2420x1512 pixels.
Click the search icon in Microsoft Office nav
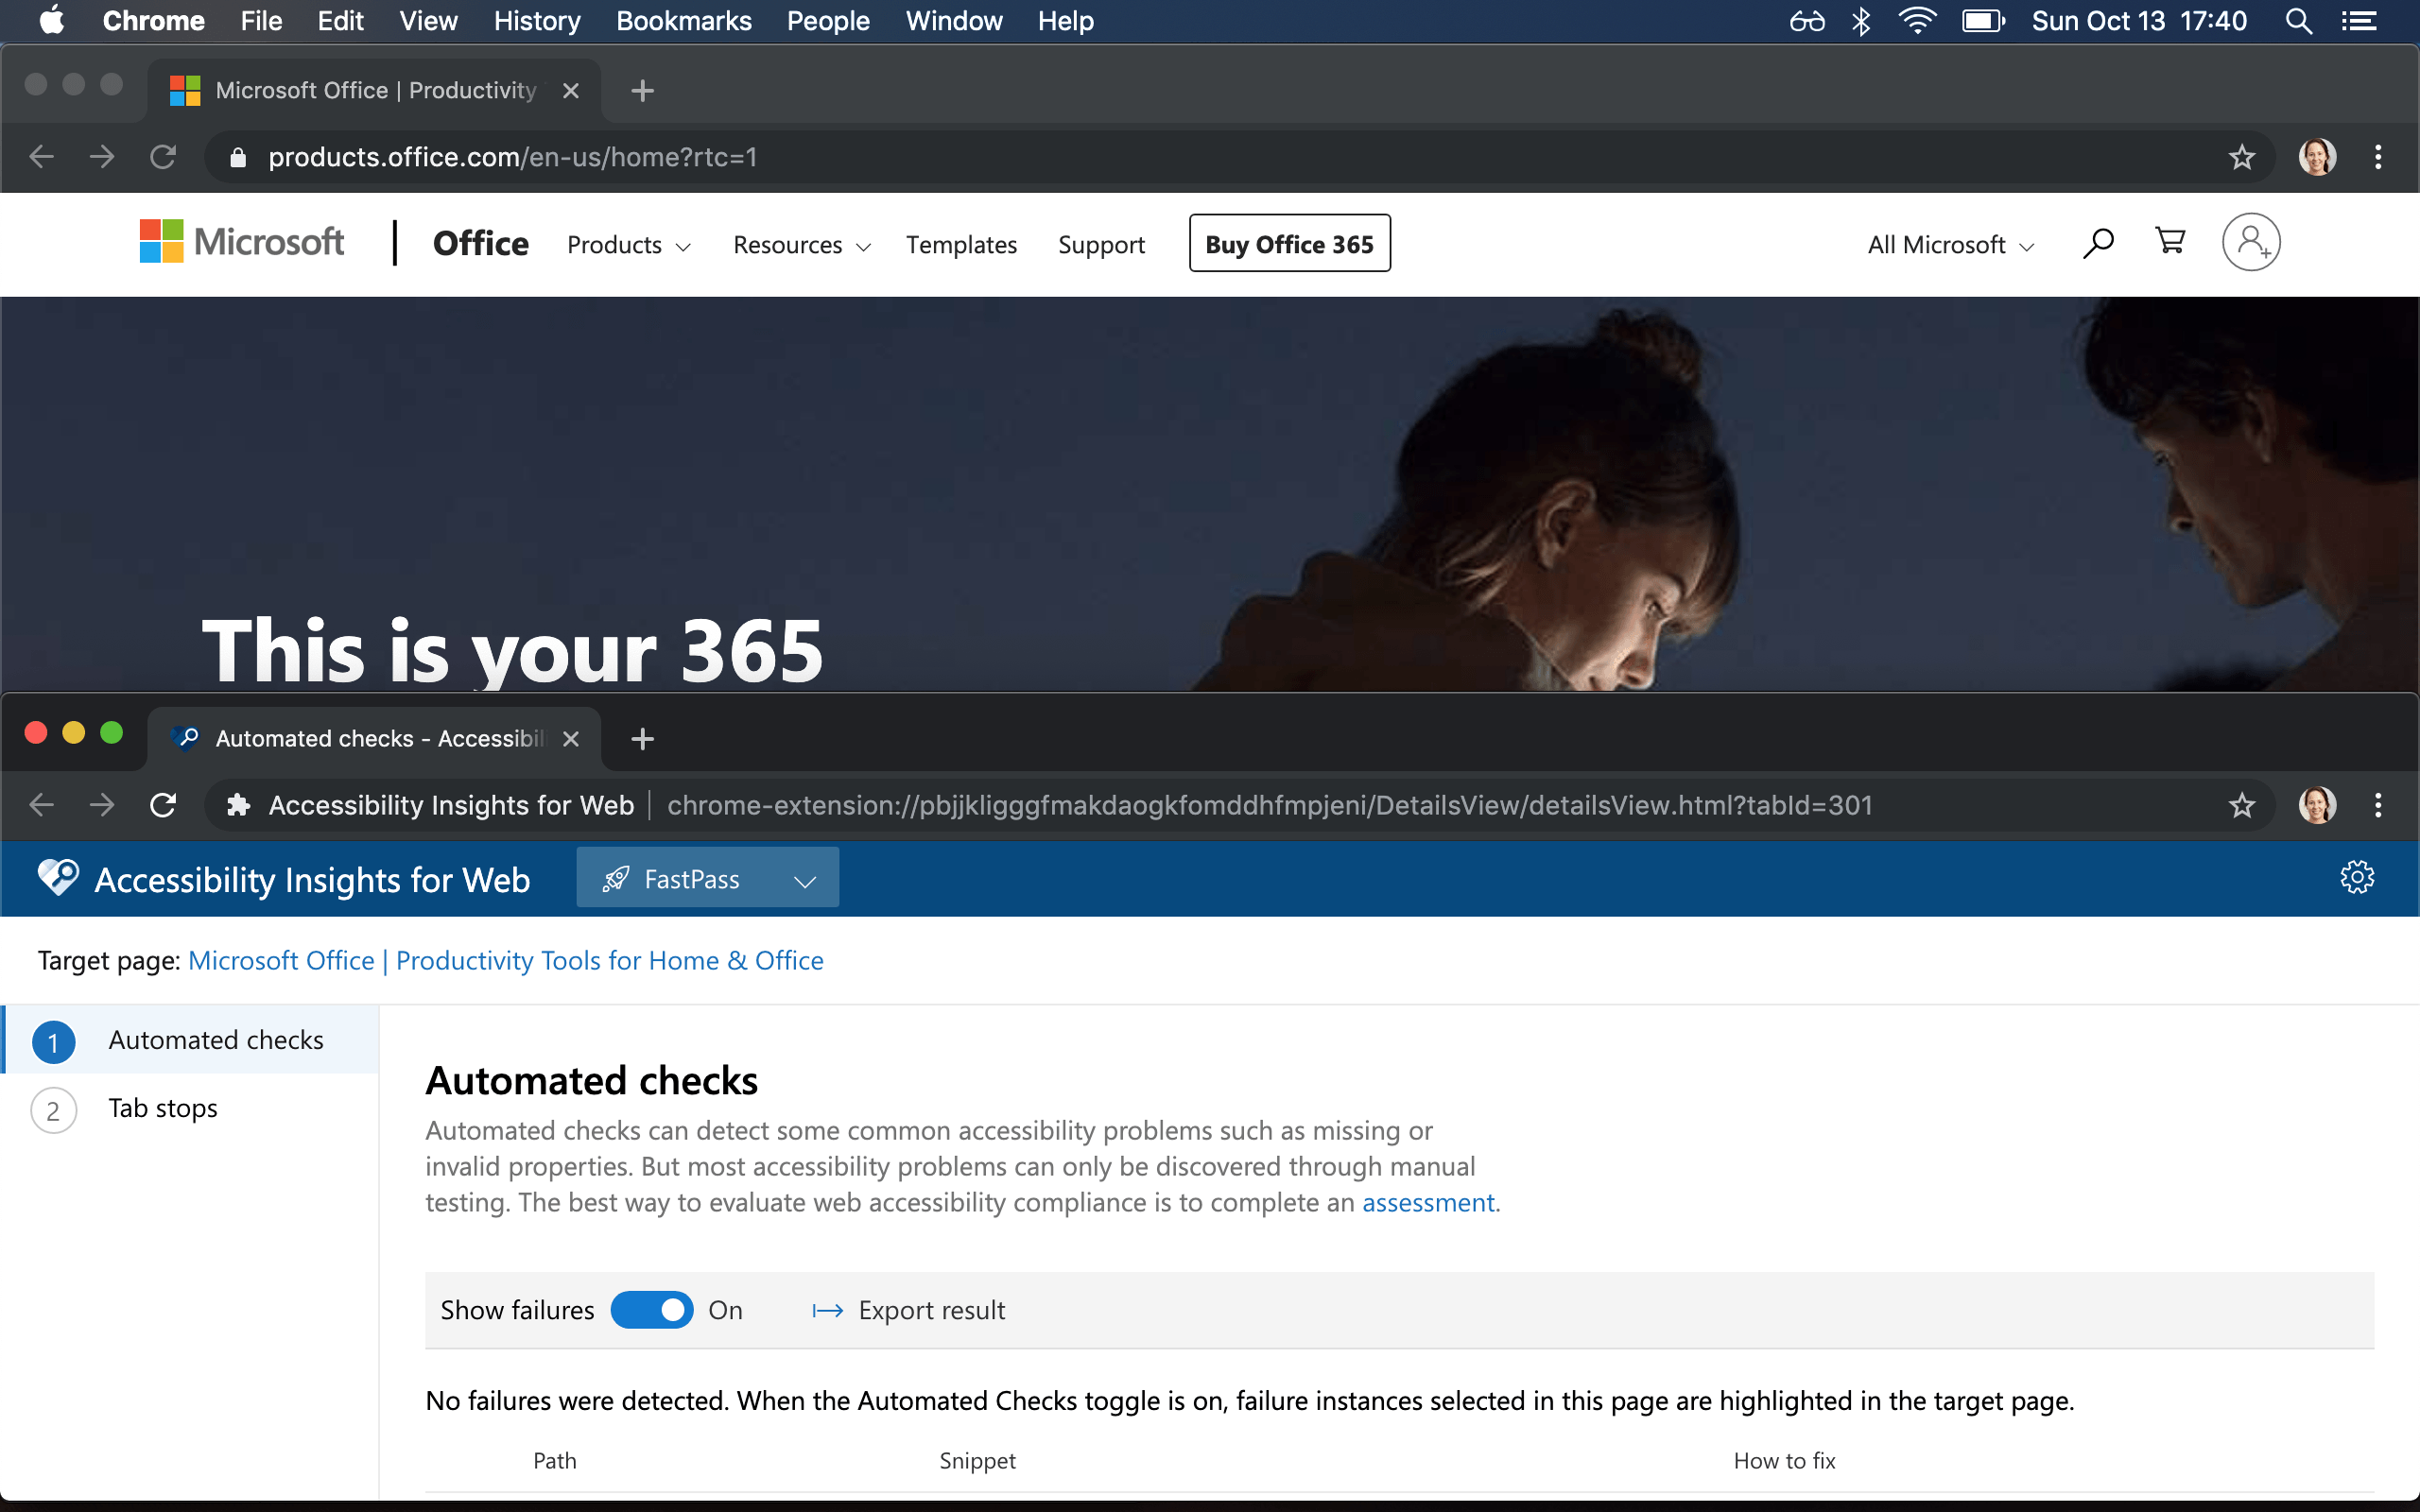(2098, 242)
